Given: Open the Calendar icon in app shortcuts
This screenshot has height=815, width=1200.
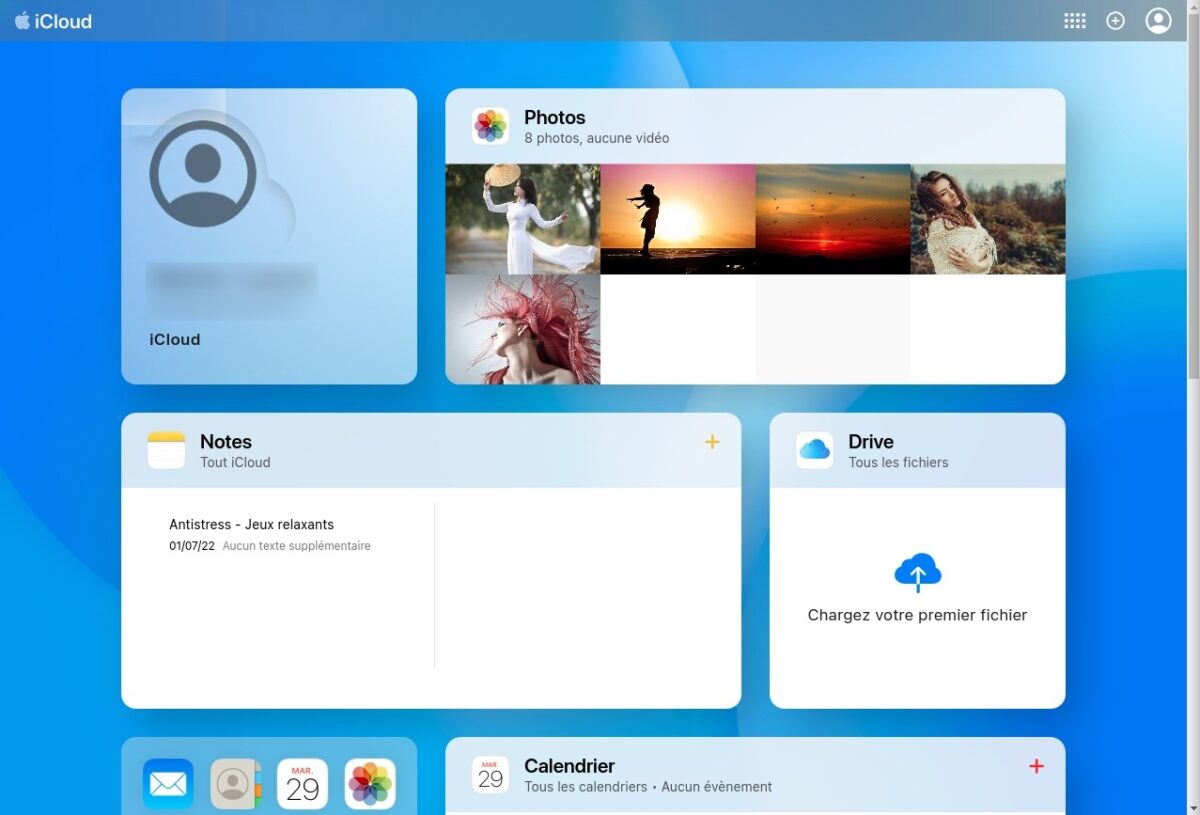Looking at the screenshot, I should (x=302, y=784).
